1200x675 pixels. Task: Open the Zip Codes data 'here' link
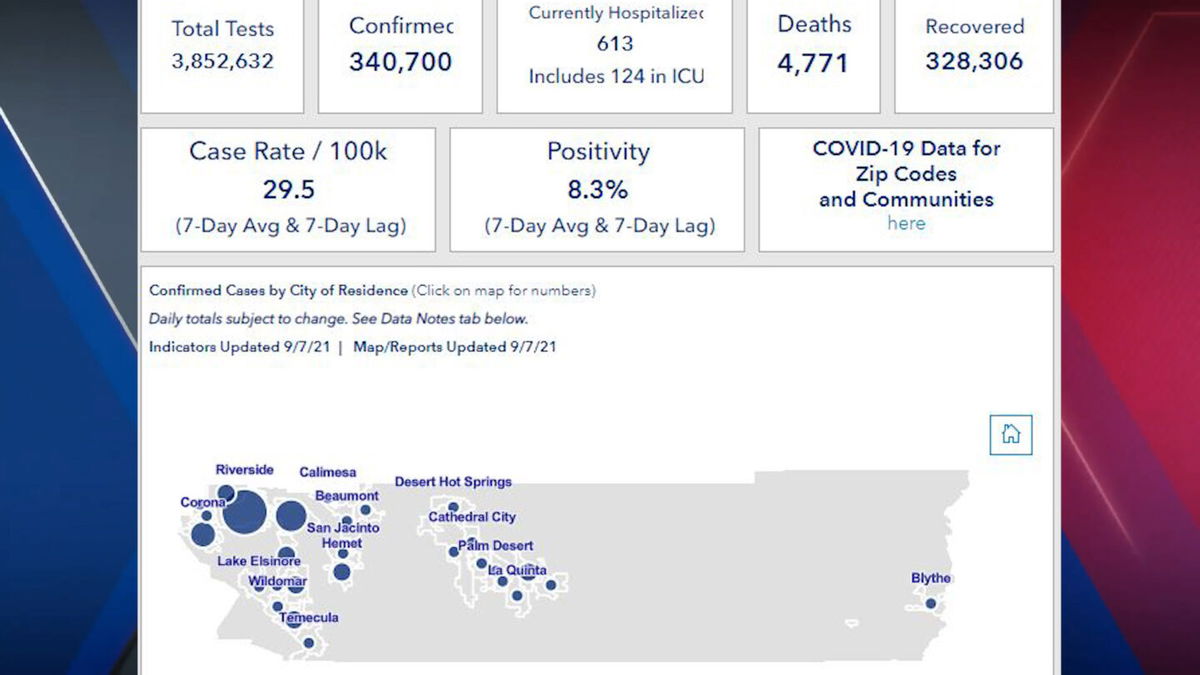[906, 223]
